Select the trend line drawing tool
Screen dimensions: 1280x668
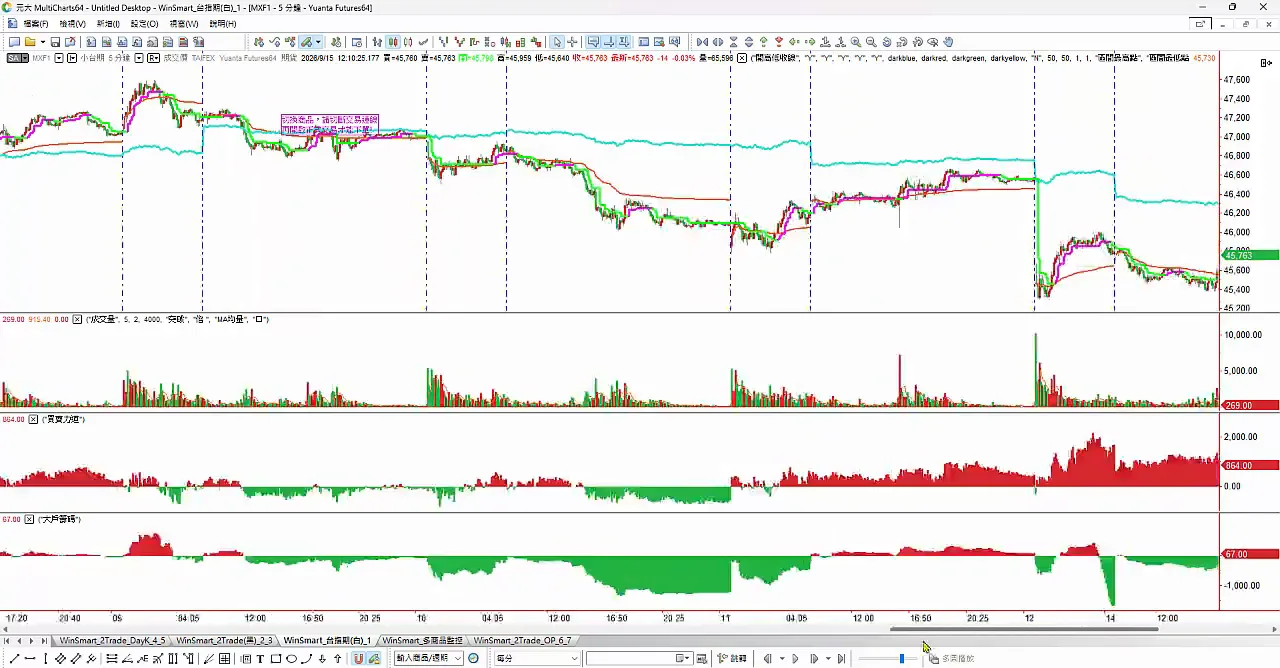click(14, 659)
